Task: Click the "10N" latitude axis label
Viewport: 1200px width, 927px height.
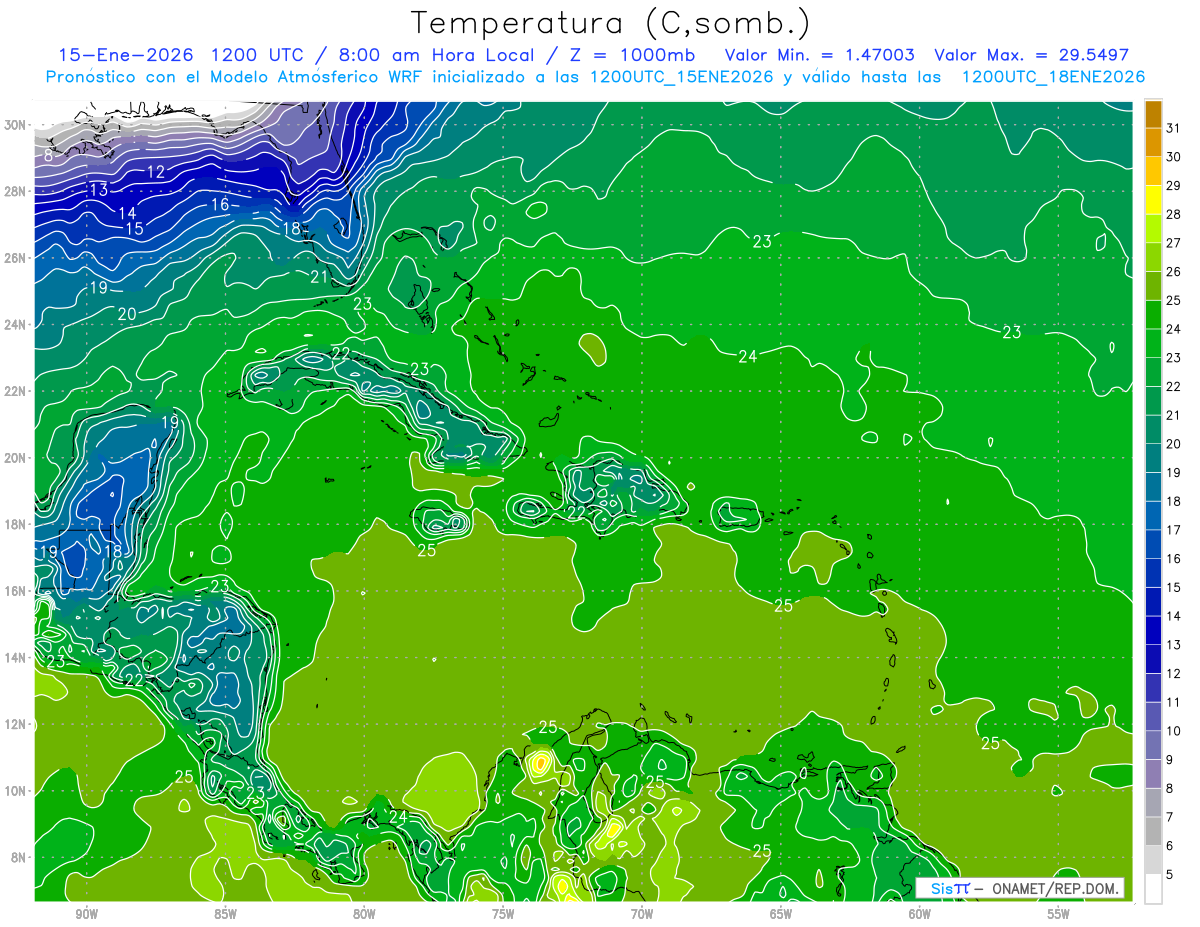Action: pos(16,790)
